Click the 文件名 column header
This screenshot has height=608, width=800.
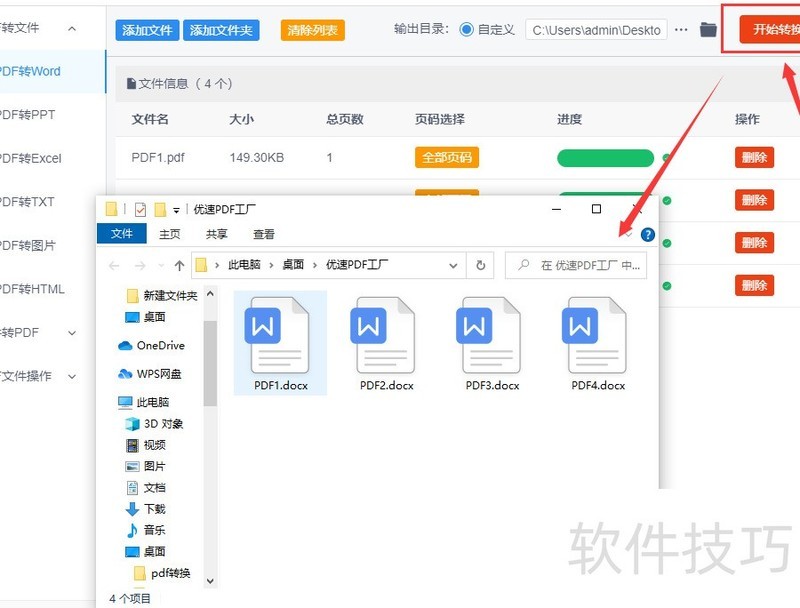click(x=150, y=119)
